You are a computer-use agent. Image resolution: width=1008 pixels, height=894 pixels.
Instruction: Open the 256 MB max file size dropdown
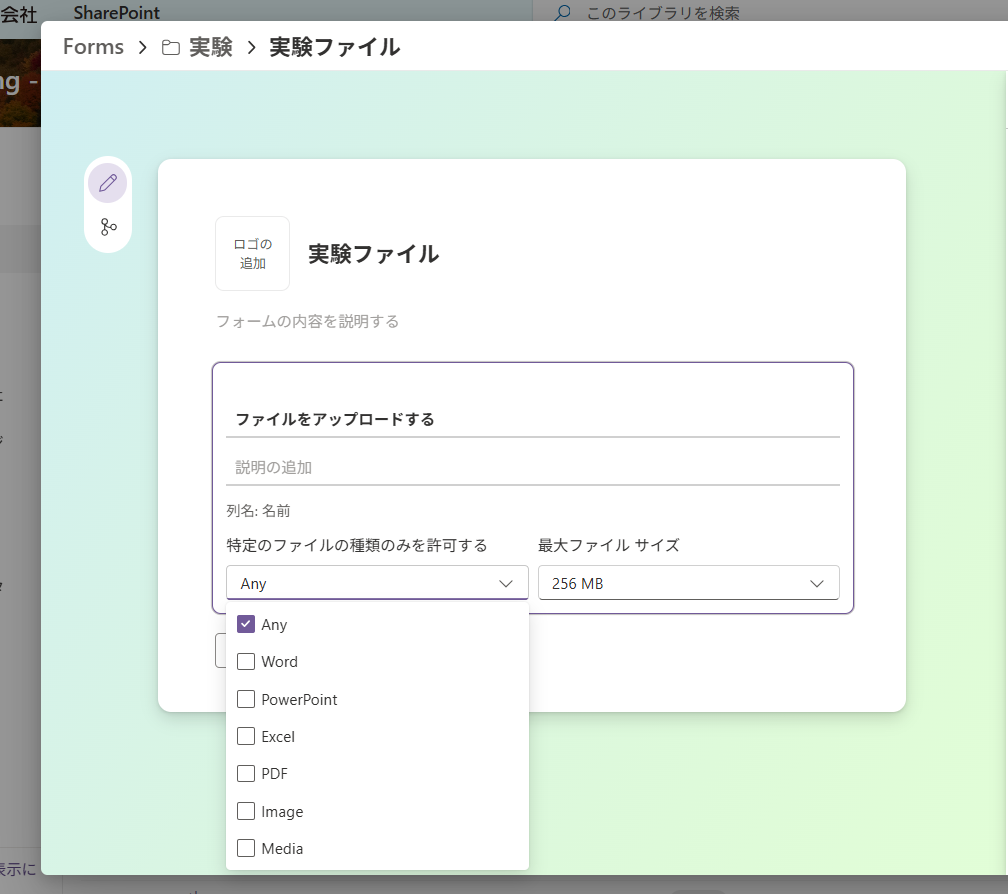688,583
